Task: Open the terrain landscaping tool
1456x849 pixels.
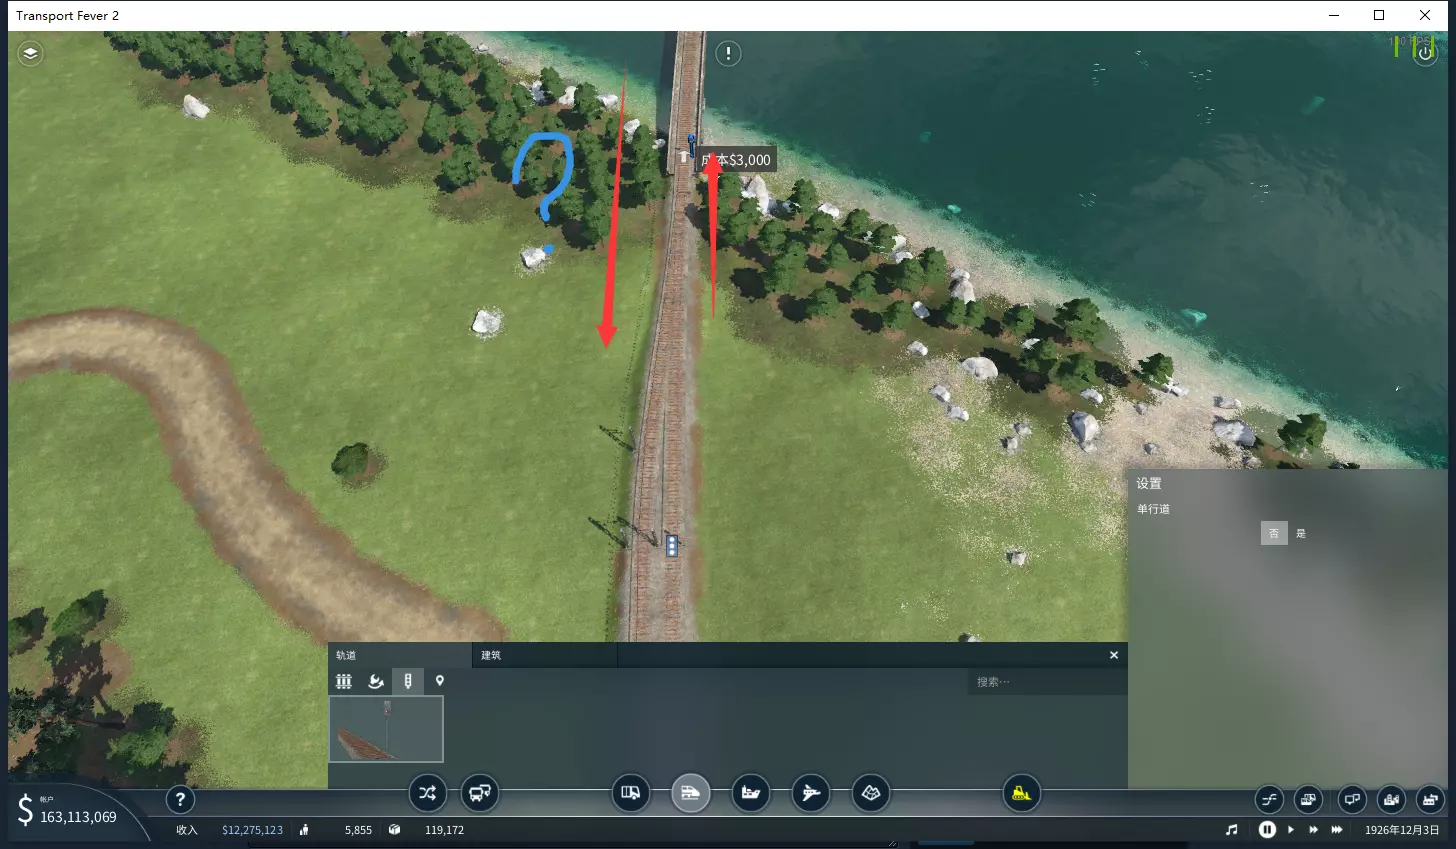Action: coord(871,794)
